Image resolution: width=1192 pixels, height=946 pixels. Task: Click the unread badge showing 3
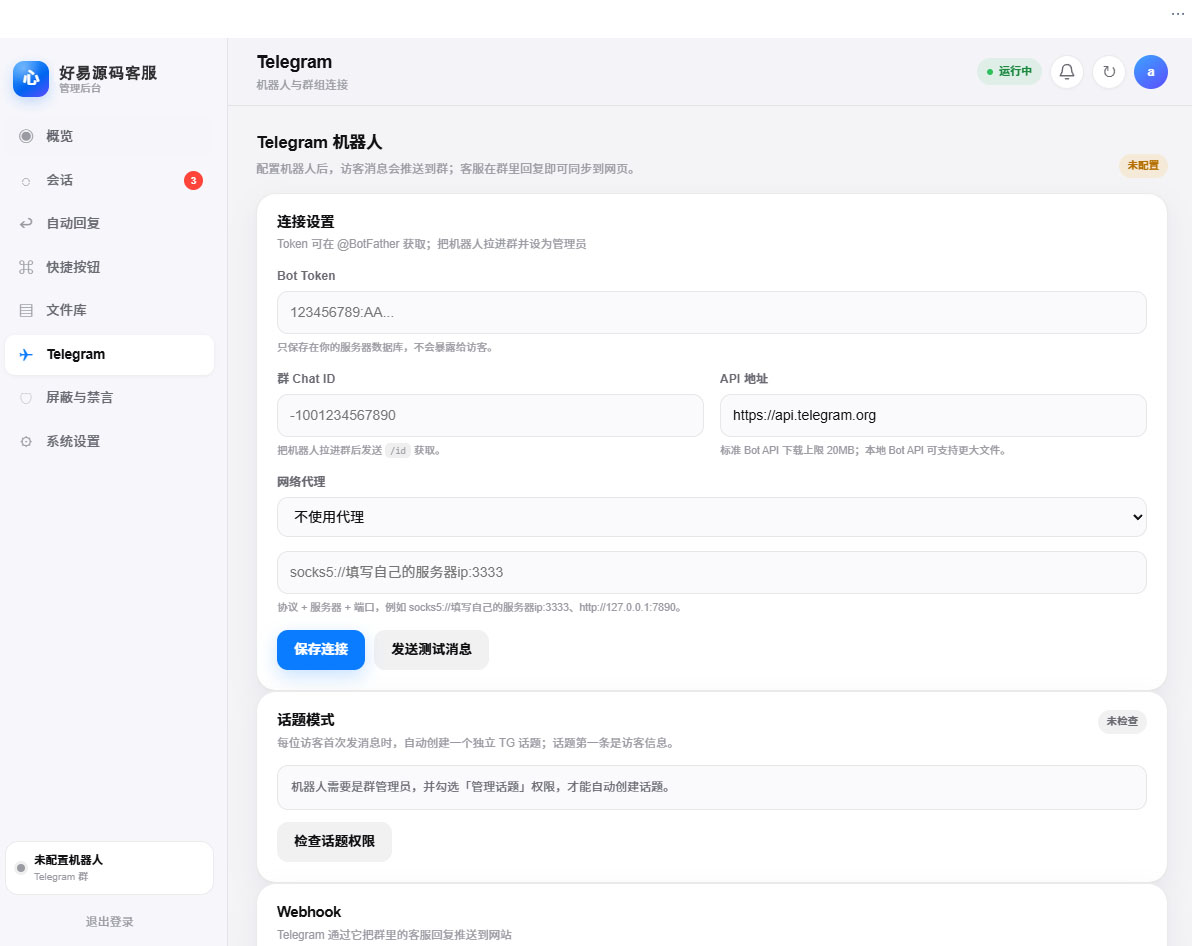click(x=193, y=180)
